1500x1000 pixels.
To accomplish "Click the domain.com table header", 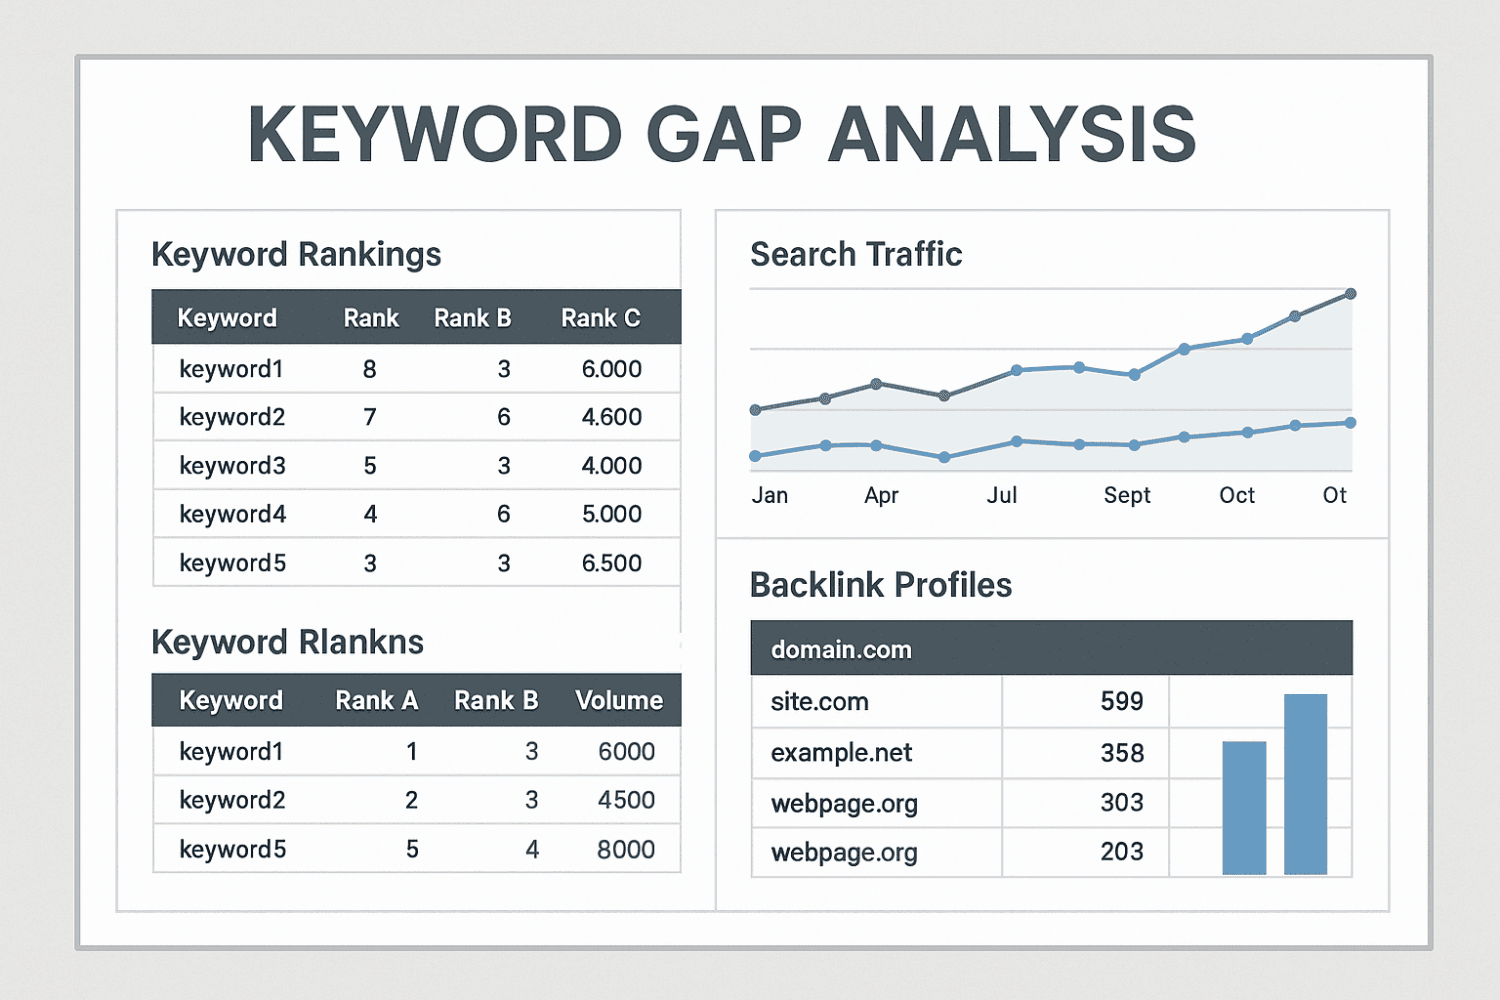I will click(841, 650).
